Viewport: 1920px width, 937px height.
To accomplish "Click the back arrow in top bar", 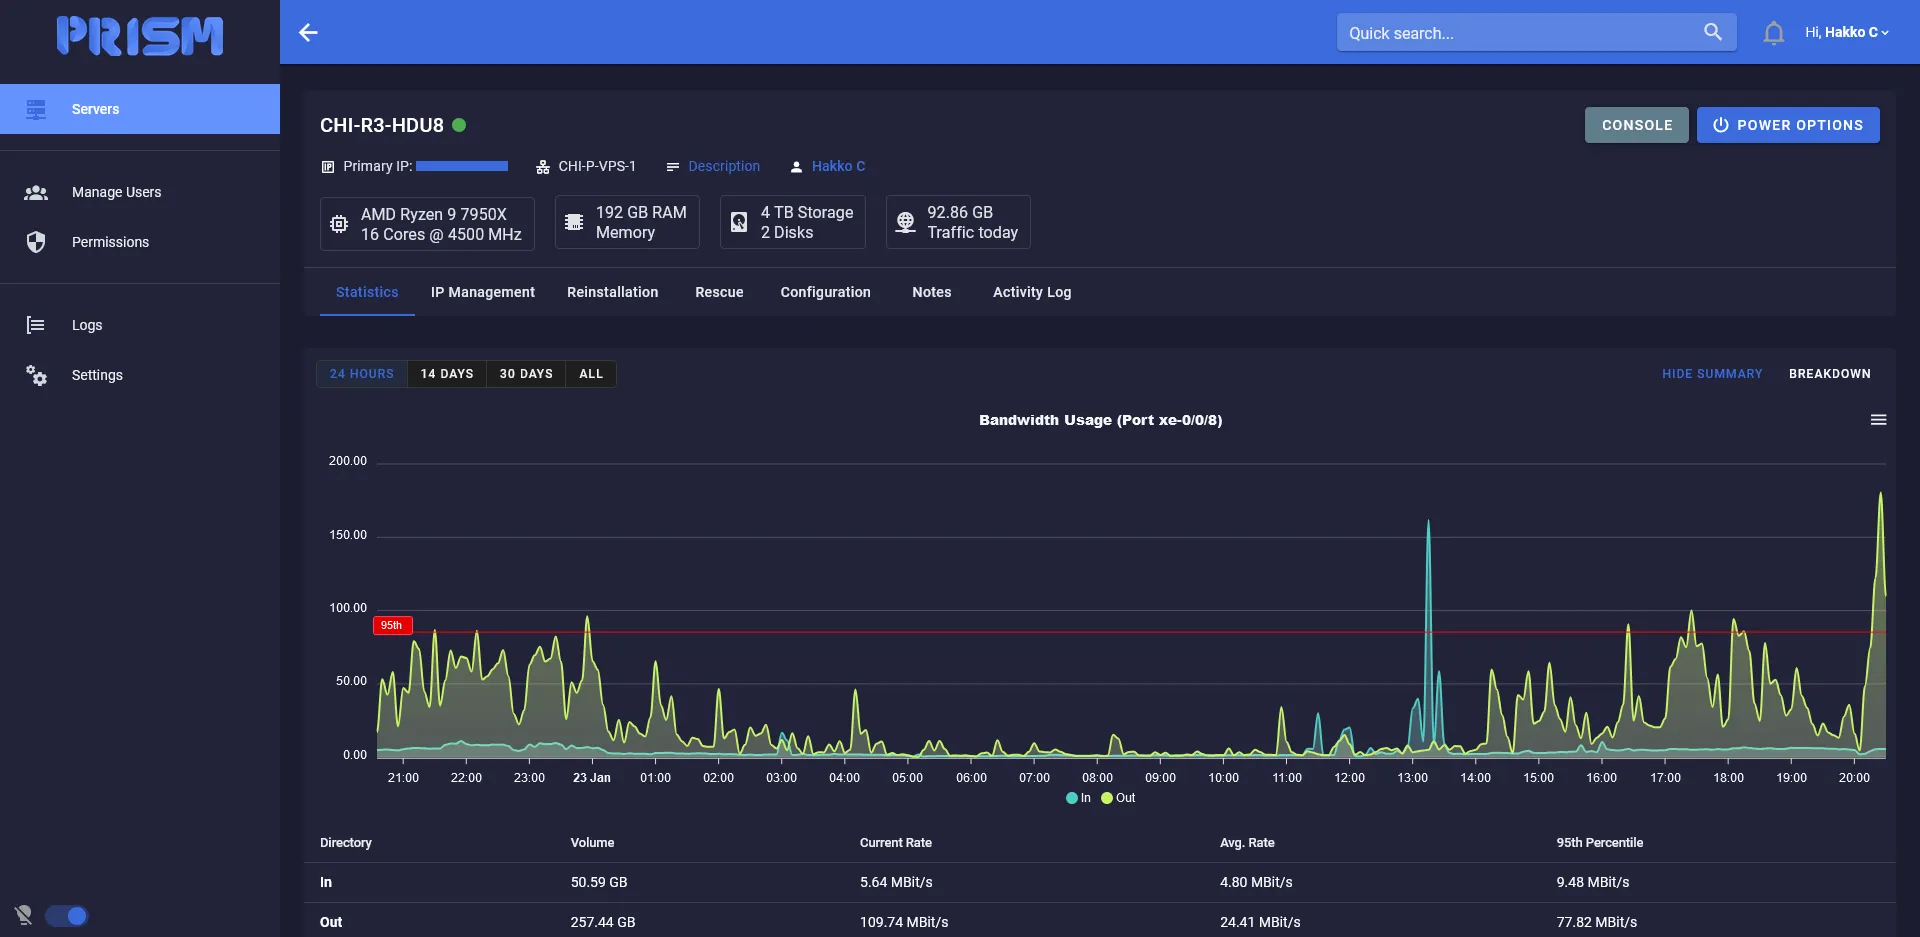I will coord(308,33).
